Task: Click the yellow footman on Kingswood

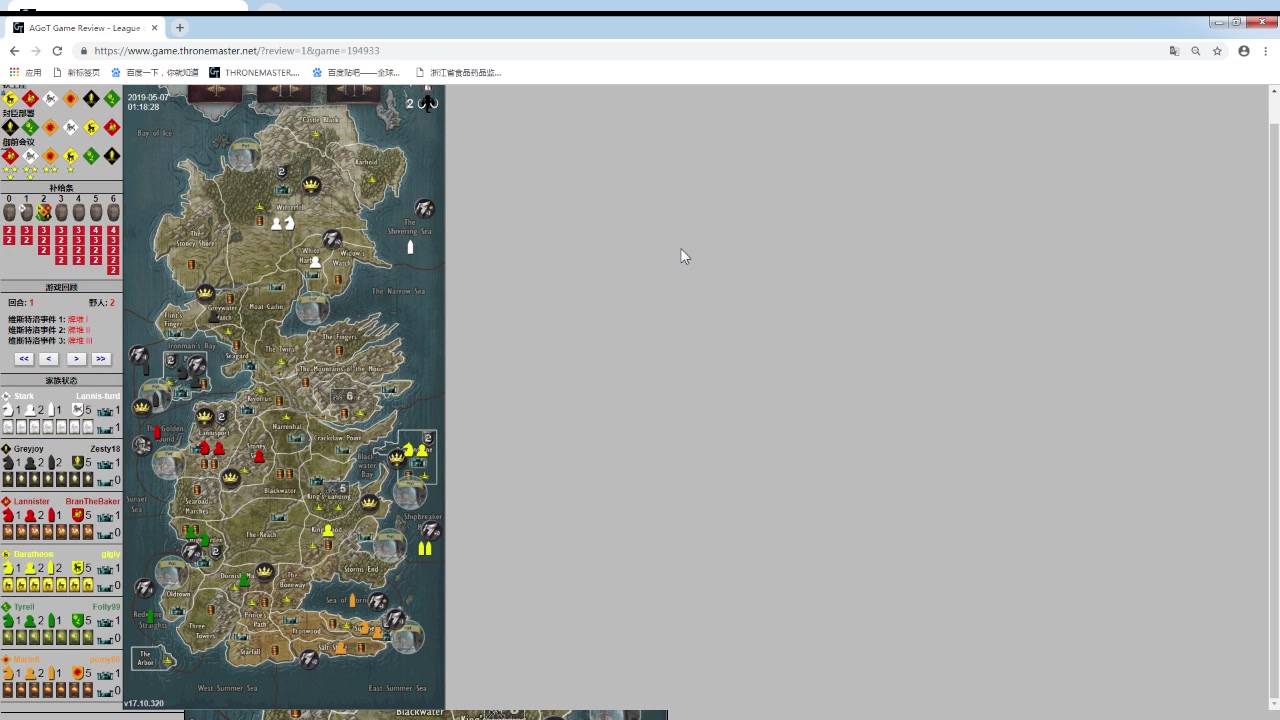Action: pyautogui.click(x=328, y=530)
